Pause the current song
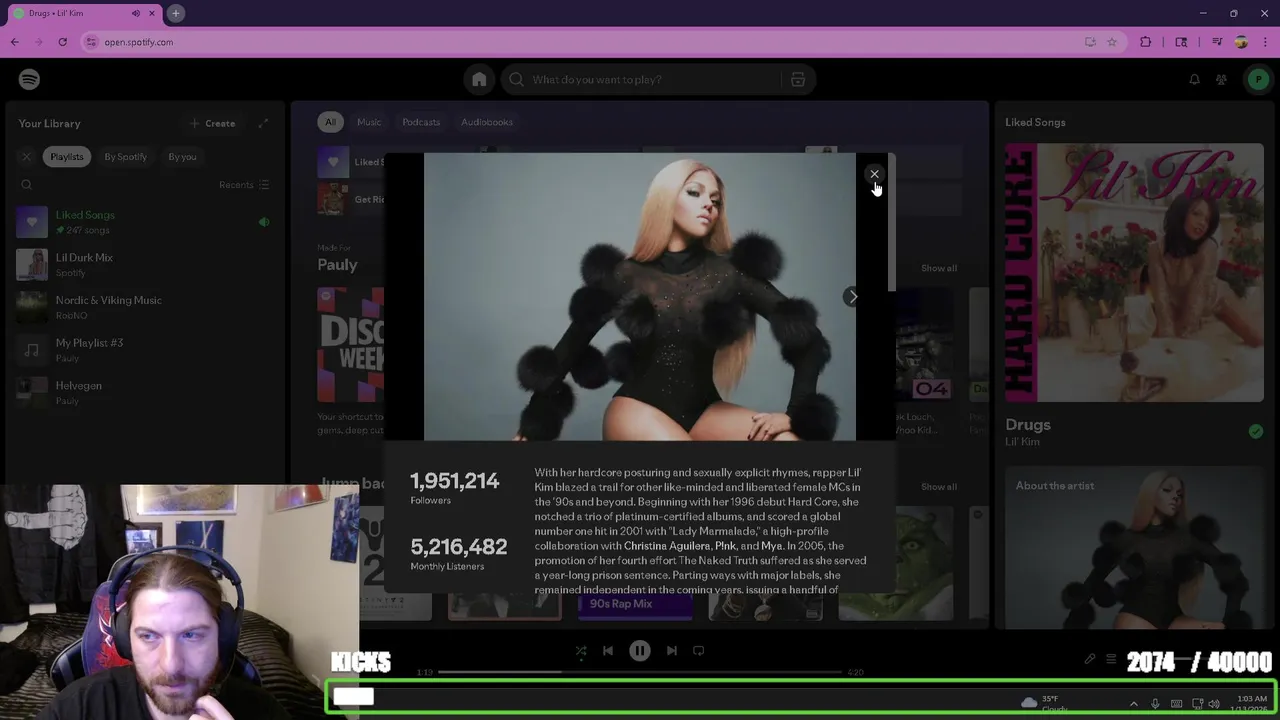This screenshot has height=720, width=1280. [x=640, y=650]
